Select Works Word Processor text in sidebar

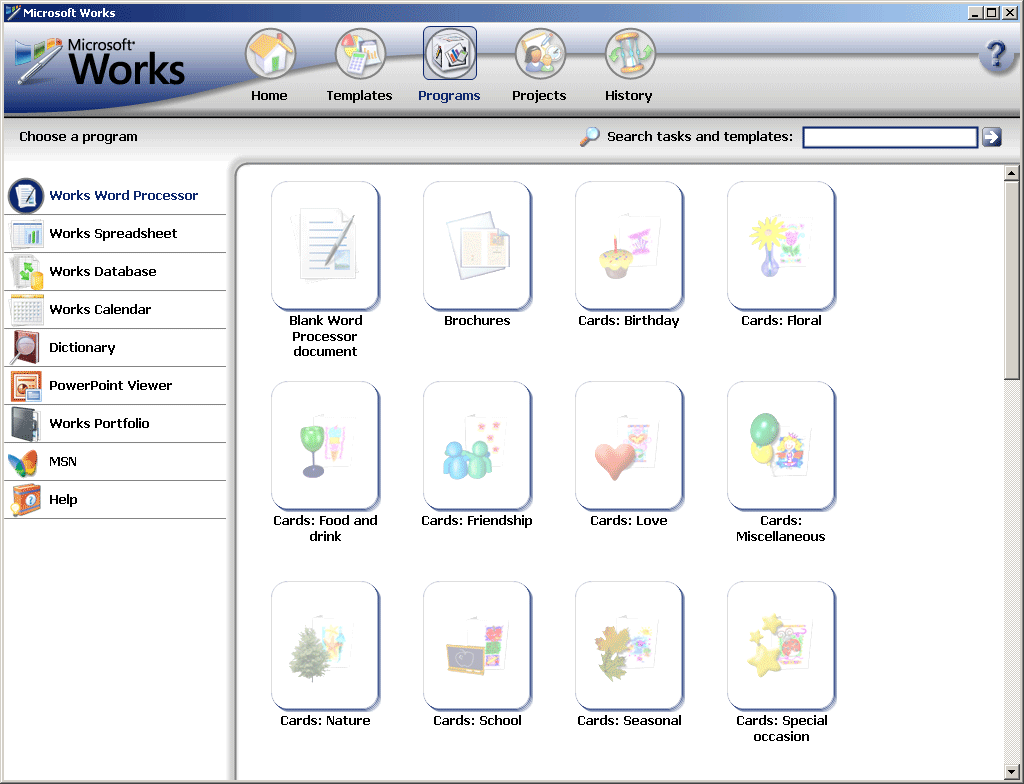123,195
